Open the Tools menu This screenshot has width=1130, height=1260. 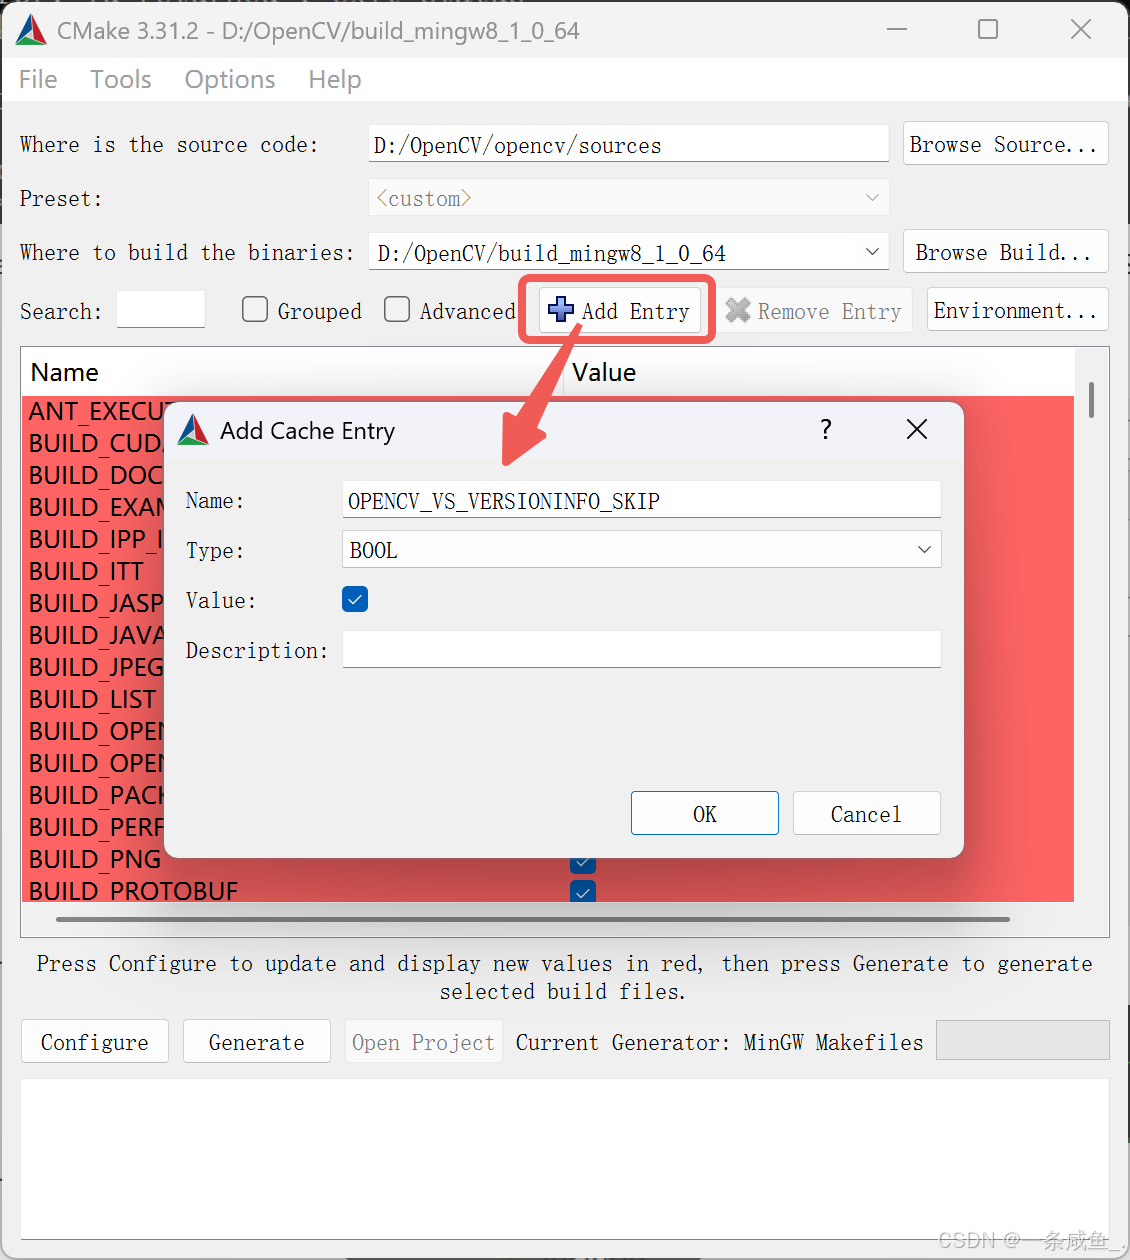(x=121, y=79)
